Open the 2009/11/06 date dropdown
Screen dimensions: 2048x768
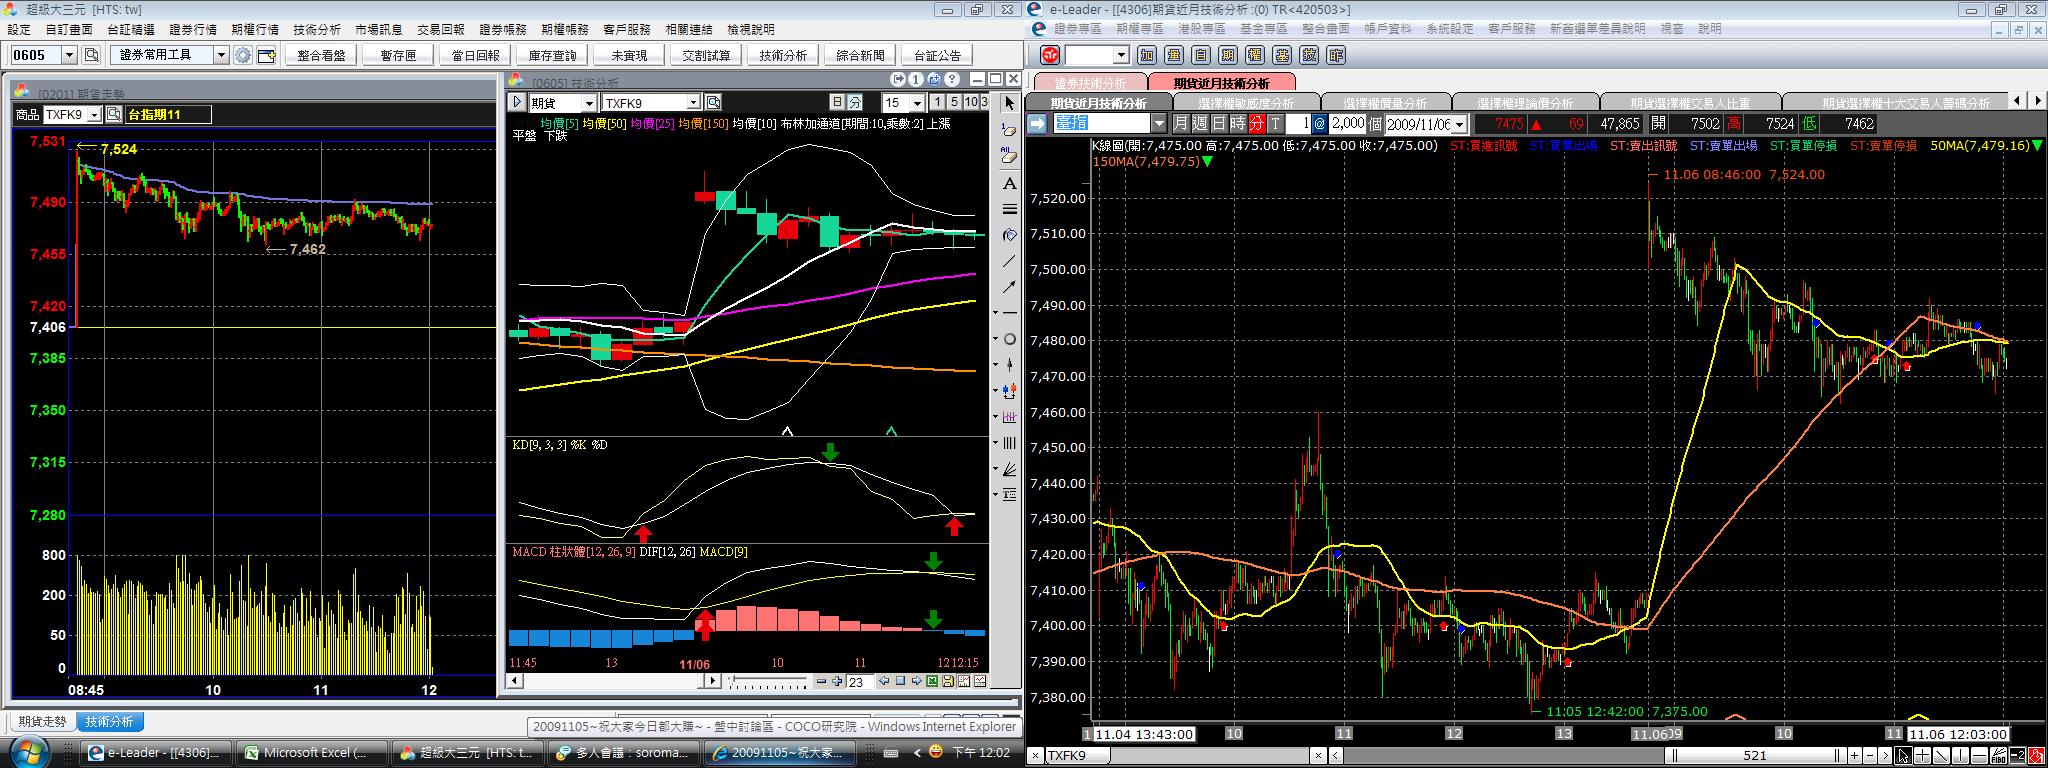(x=1459, y=124)
